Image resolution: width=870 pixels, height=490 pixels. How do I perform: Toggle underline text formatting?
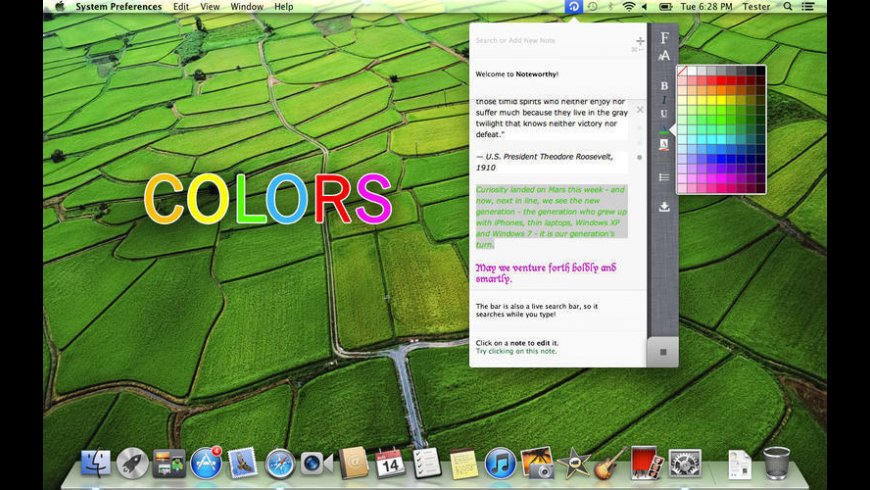point(664,114)
